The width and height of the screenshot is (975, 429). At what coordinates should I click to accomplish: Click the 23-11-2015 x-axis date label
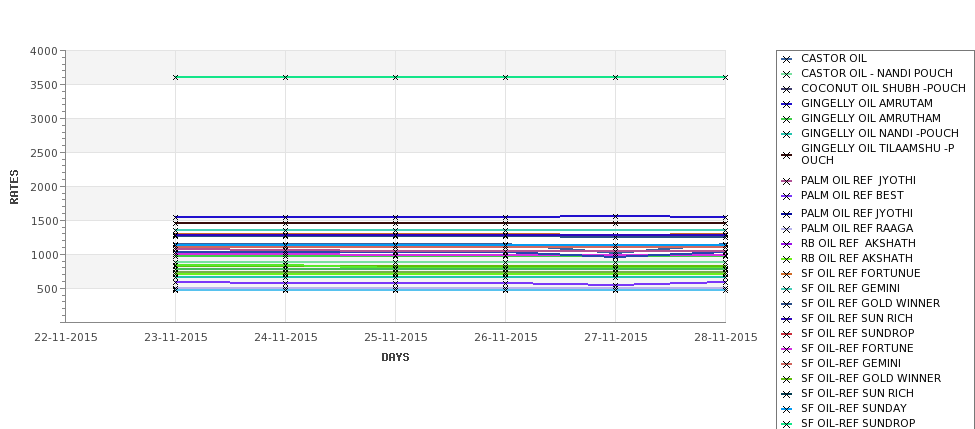click(176, 337)
